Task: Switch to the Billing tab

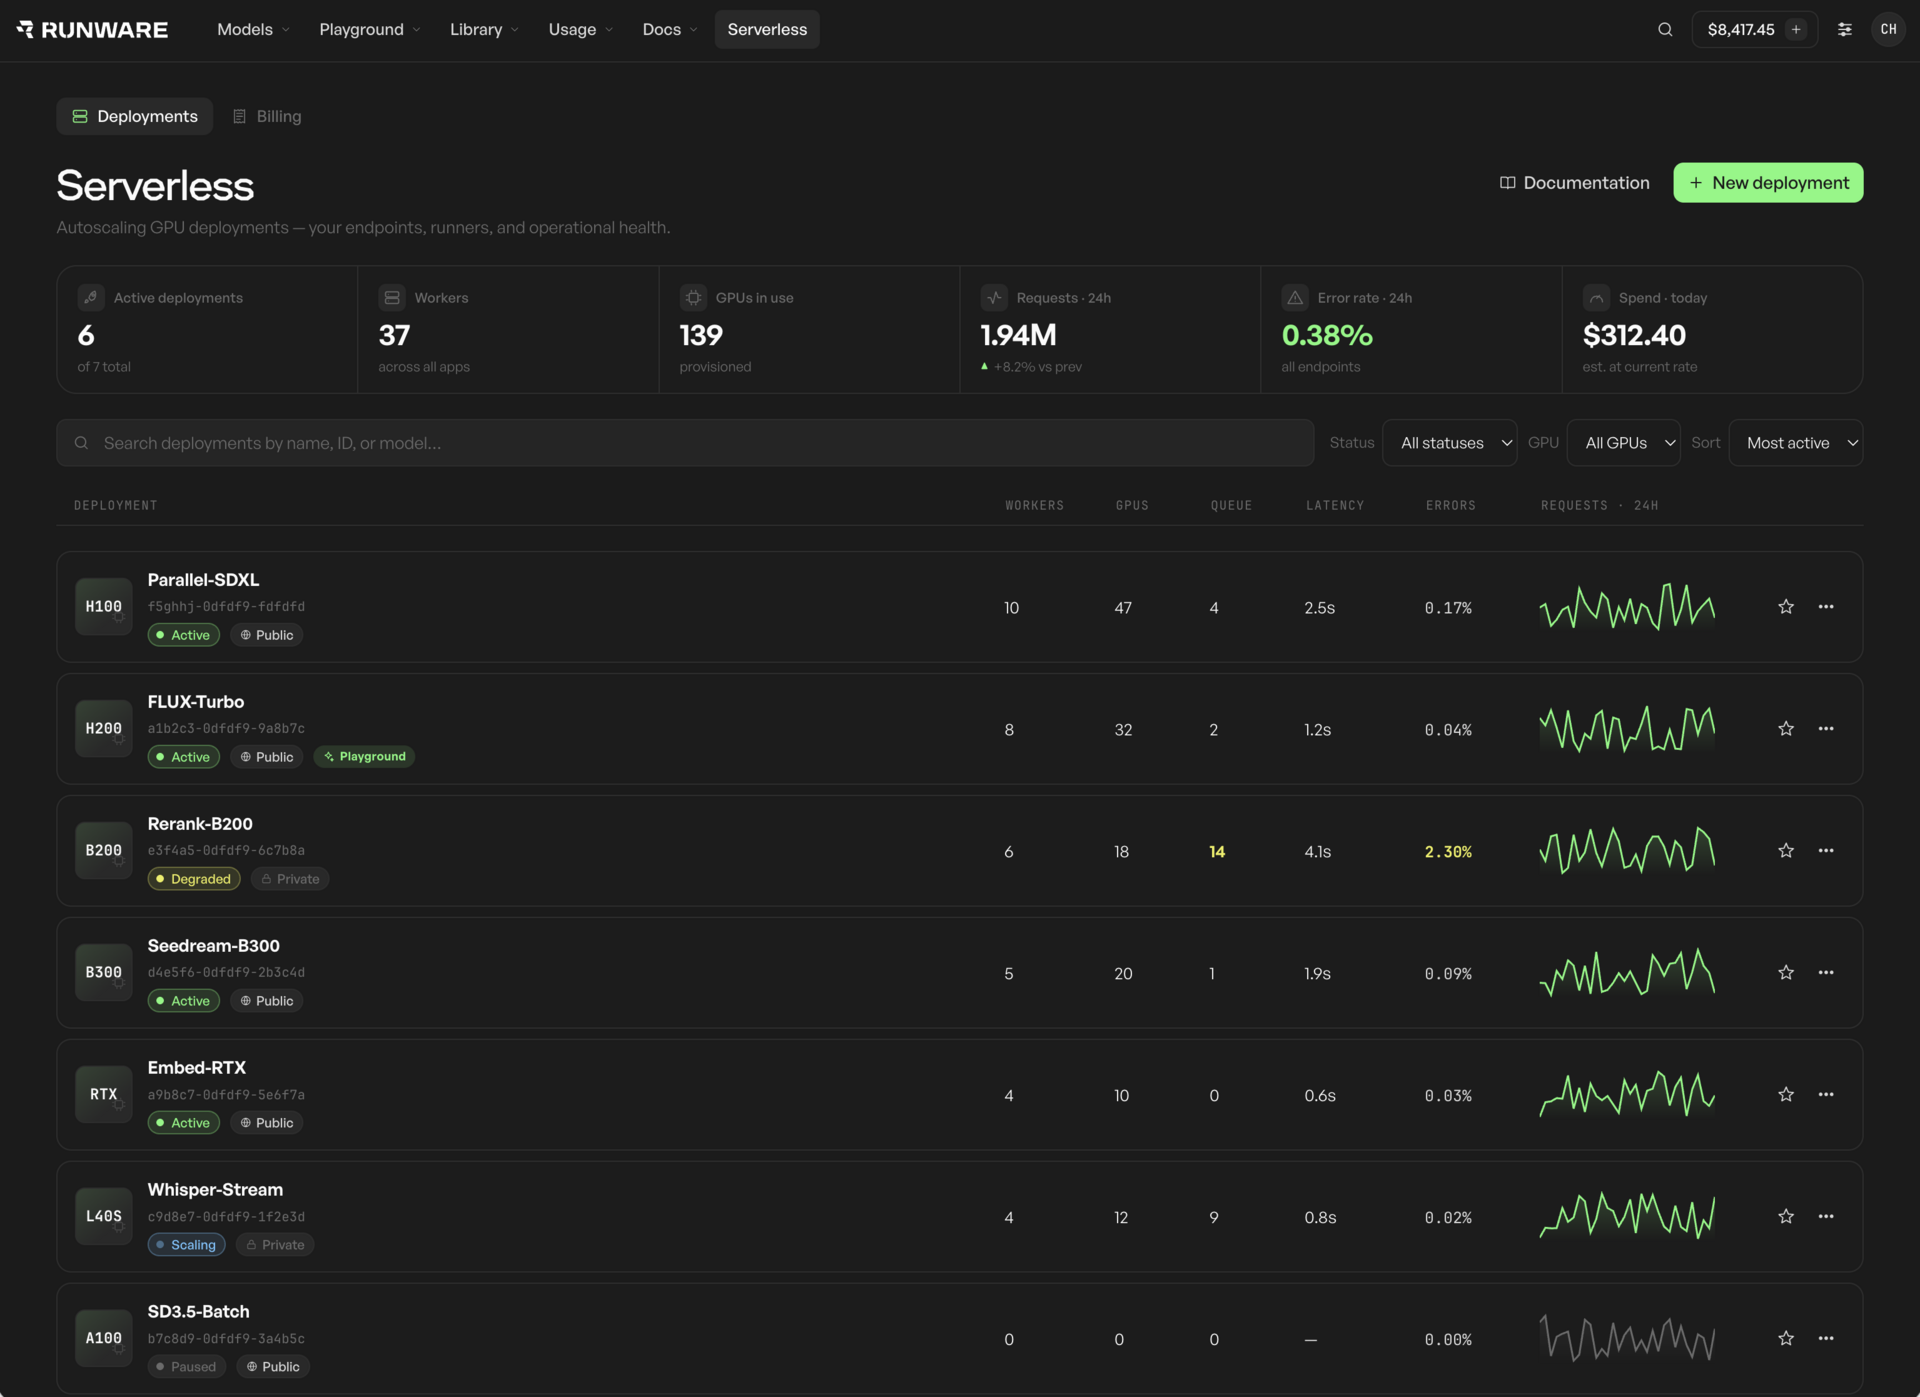Action: (x=267, y=116)
